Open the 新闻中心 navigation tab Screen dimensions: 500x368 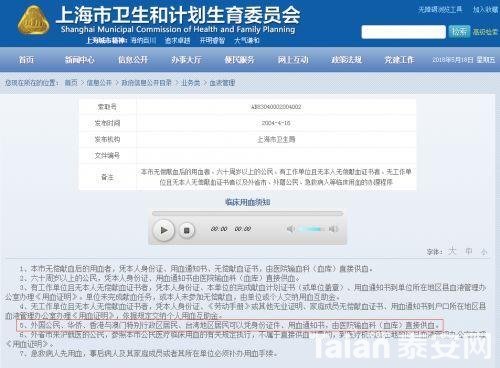click(x=79, y=60)
